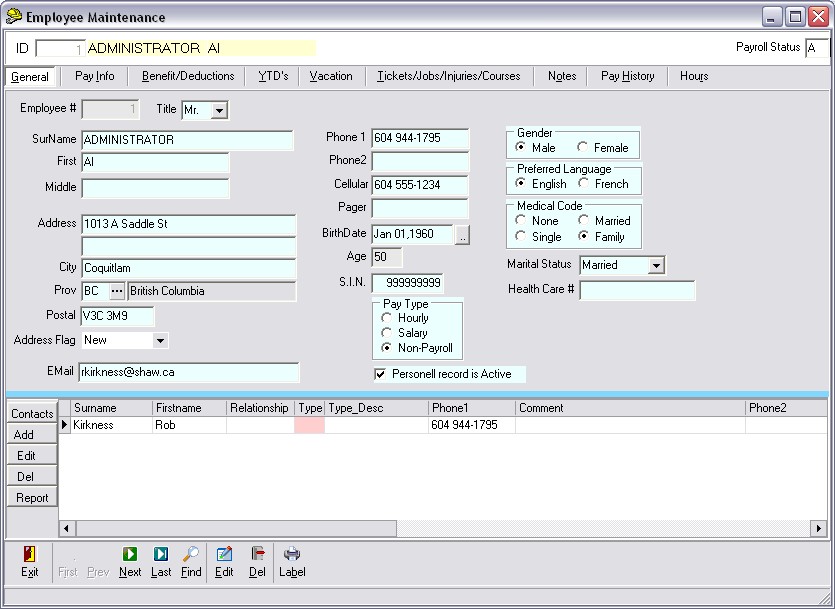Choose the Hourly pay type option
The height and width of the screenshot is (609, 835).
tap(387, 318)
